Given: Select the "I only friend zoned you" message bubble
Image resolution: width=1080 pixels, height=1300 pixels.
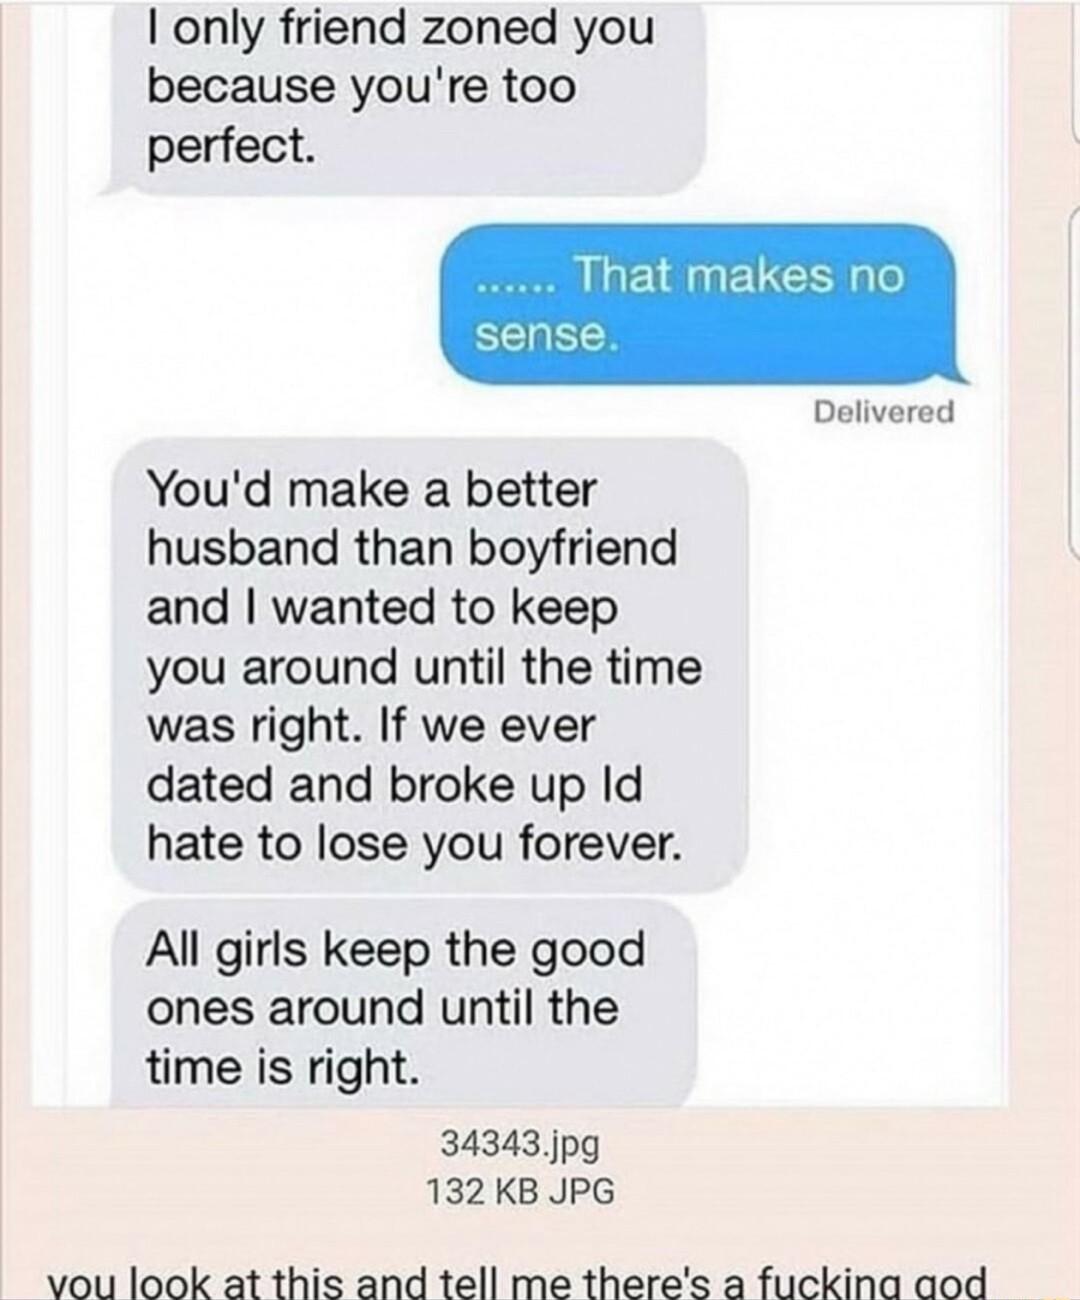Looking at the screenshot, I should pyautogui.click(x=405, y=90).
